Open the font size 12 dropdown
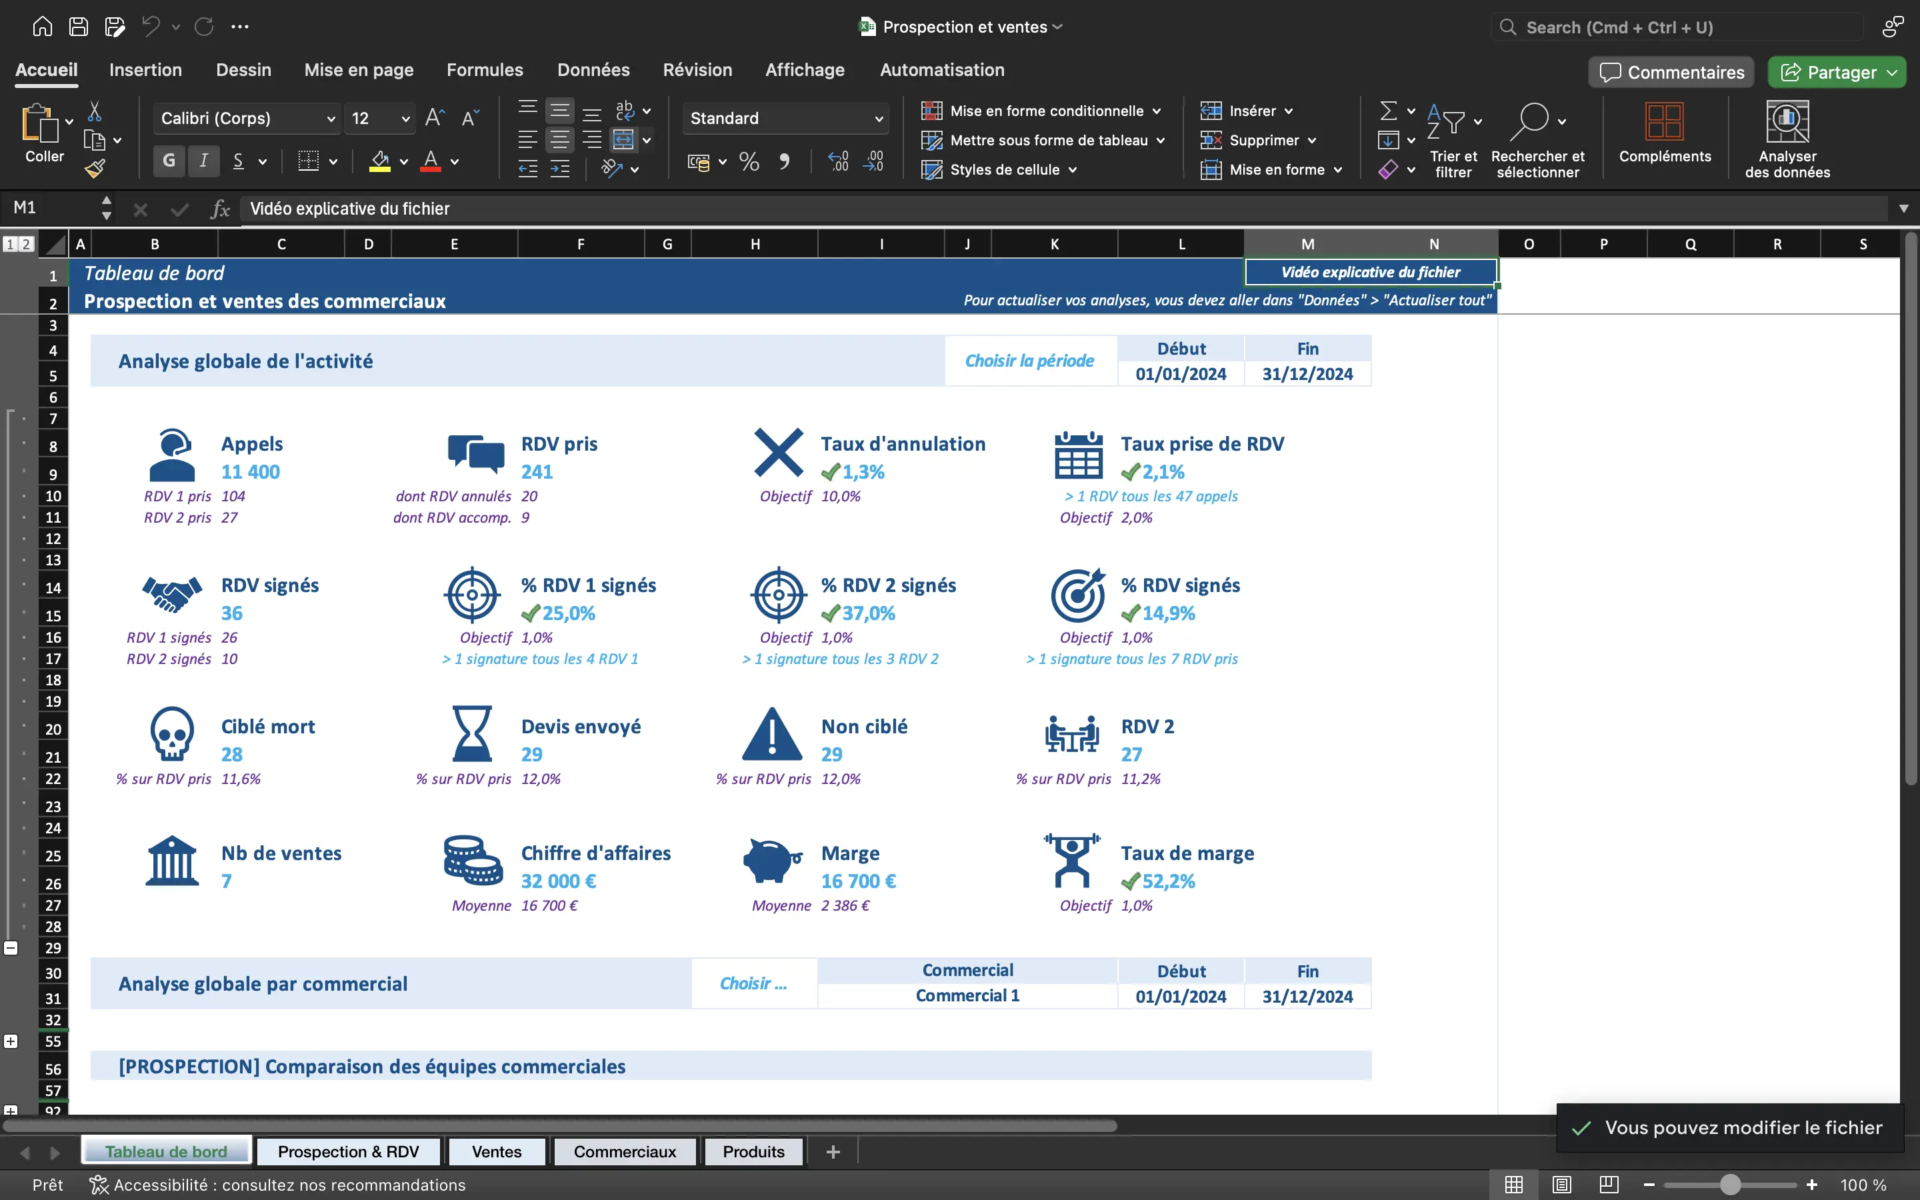The height and width of the screenshot is (1200, 1920). pyautogui.click(x=379, y=118)
